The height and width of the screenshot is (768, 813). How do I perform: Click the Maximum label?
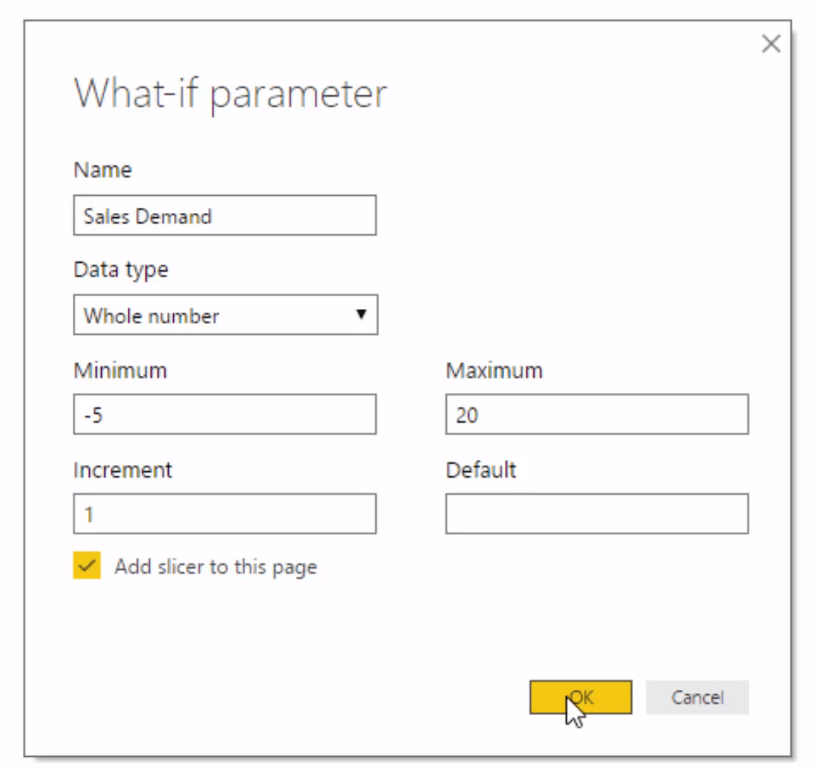tap(494, 370)
